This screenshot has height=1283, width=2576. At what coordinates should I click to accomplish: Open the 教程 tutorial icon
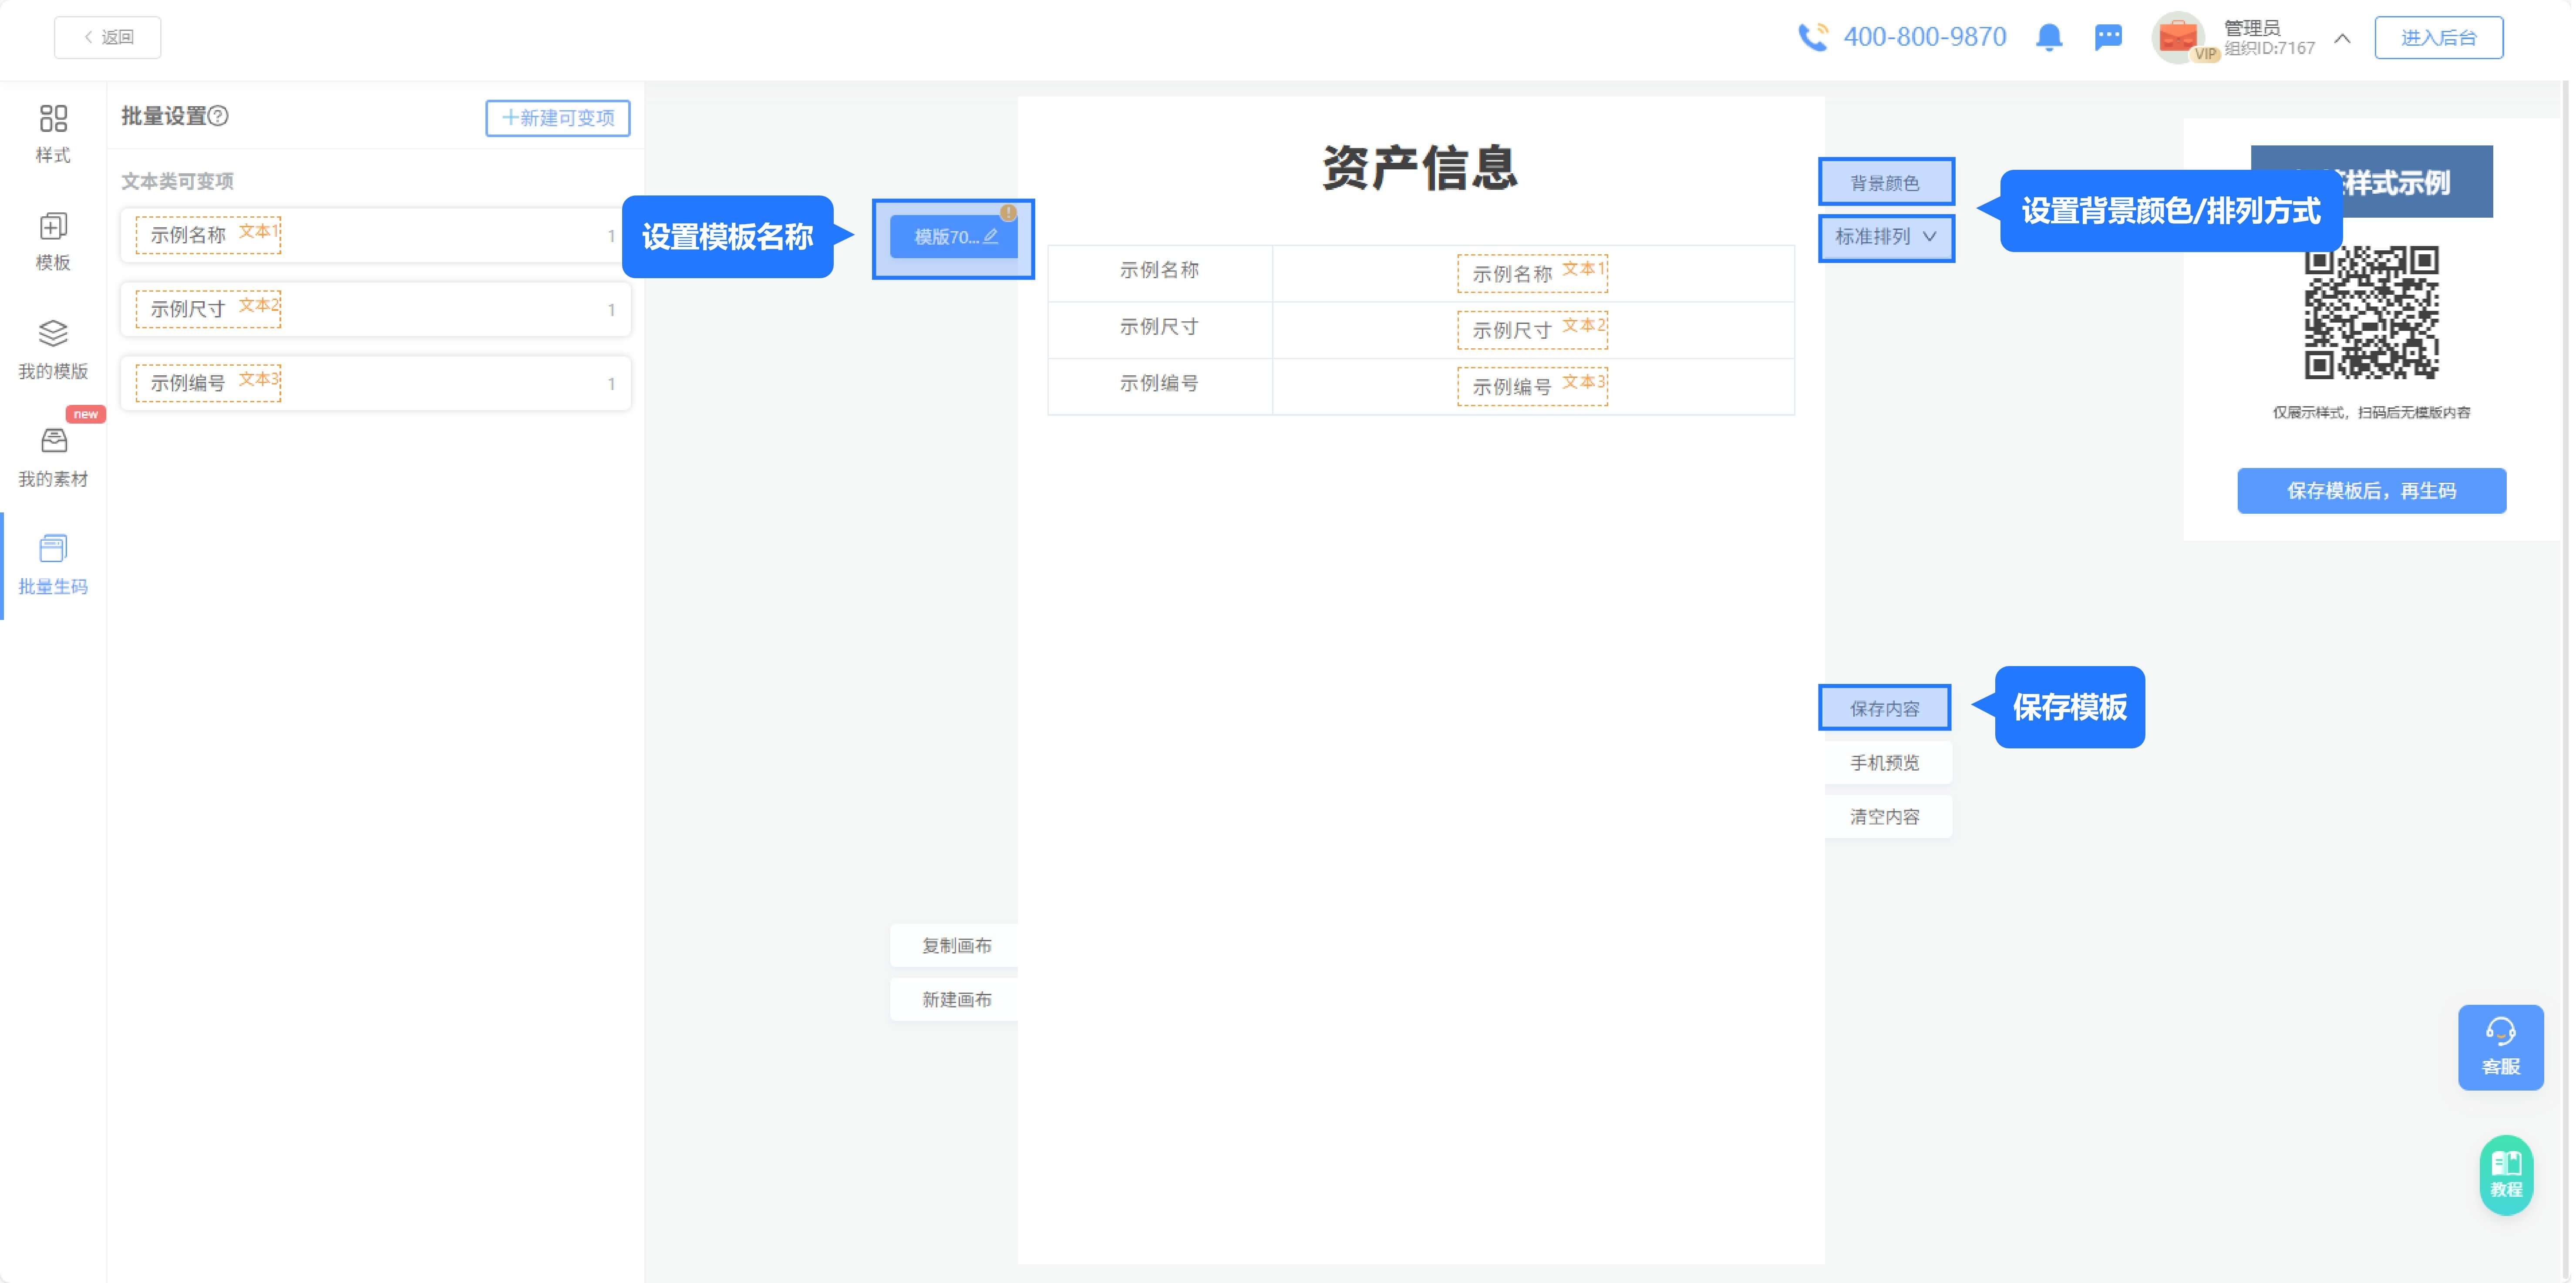click(x=2505, y=1175)
